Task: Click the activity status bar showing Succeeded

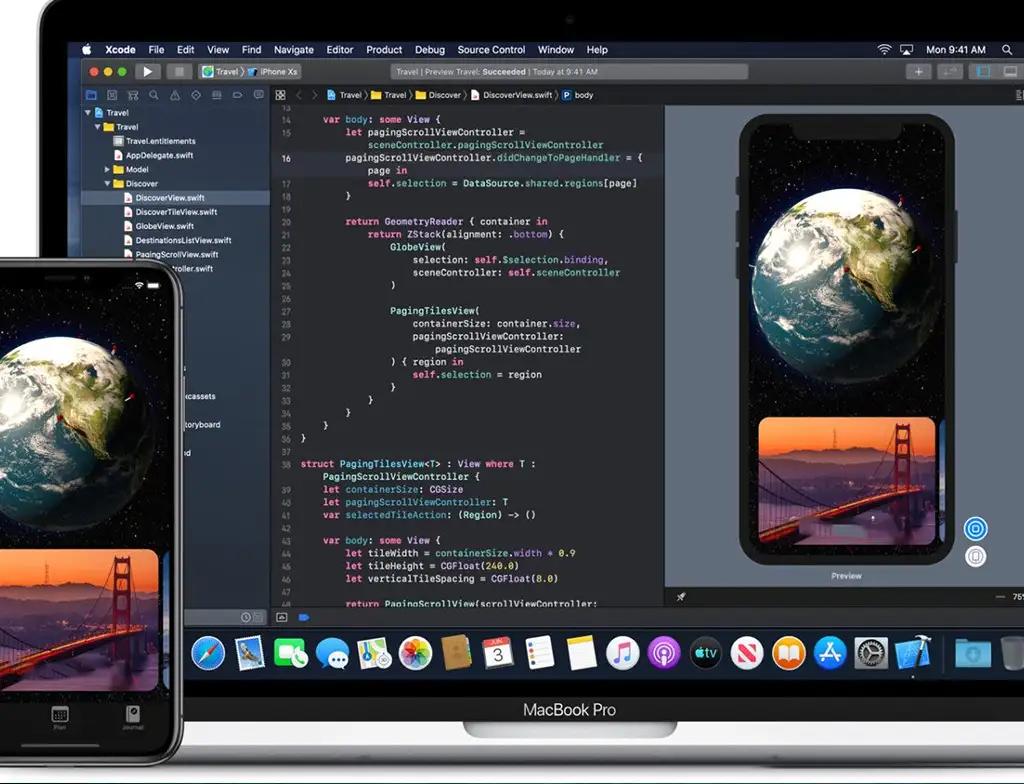Action: coord(569,72)
